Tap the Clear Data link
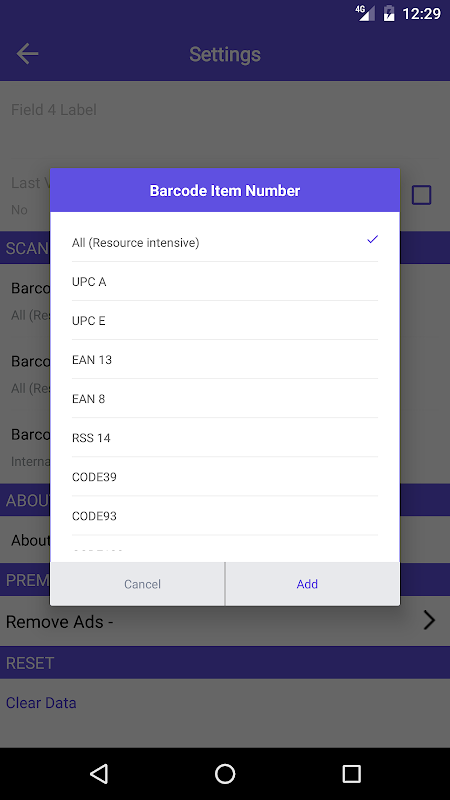This screenshot has height=800, width=450. click(x=41, y=703)
